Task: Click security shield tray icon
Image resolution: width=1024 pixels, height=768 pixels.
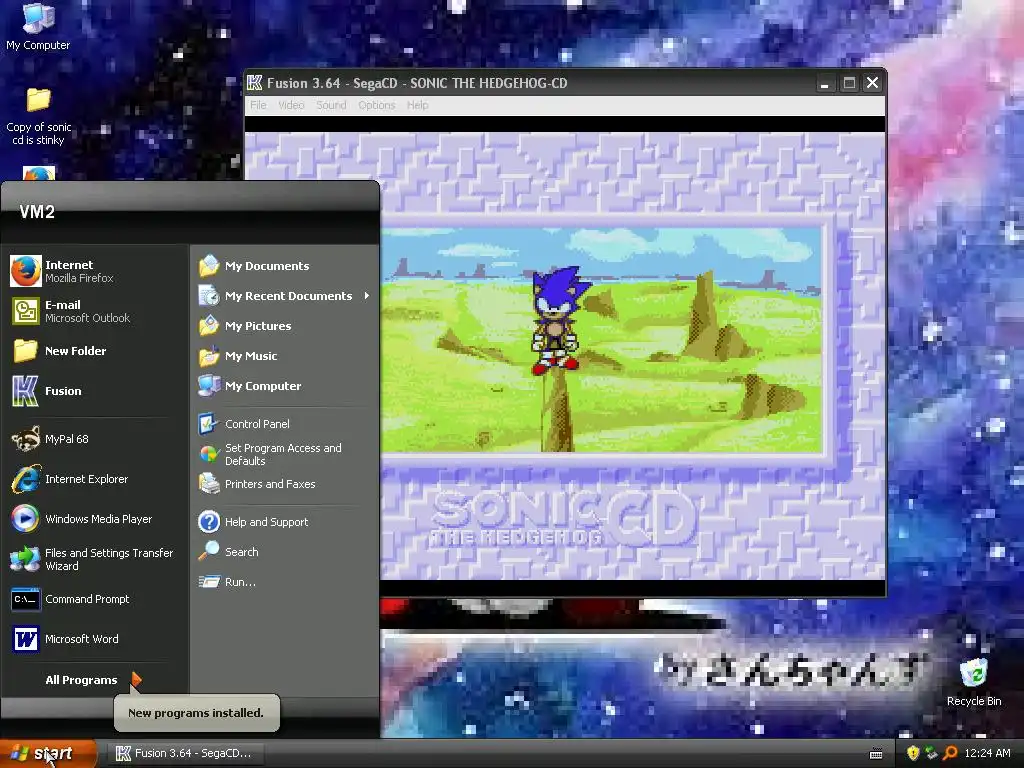Action: [912, 753]
